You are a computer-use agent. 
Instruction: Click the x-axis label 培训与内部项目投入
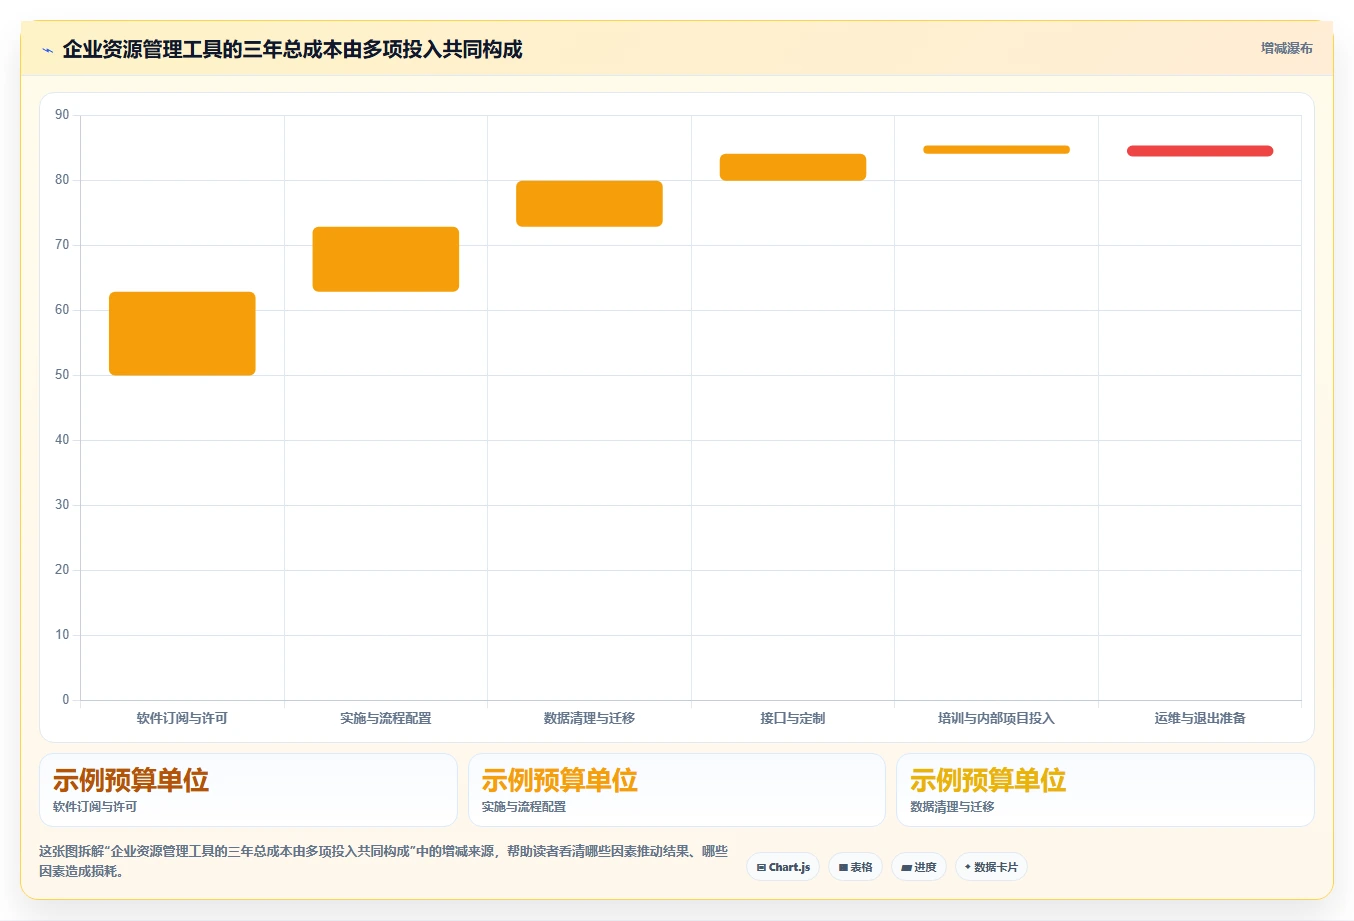coord(996,718)
